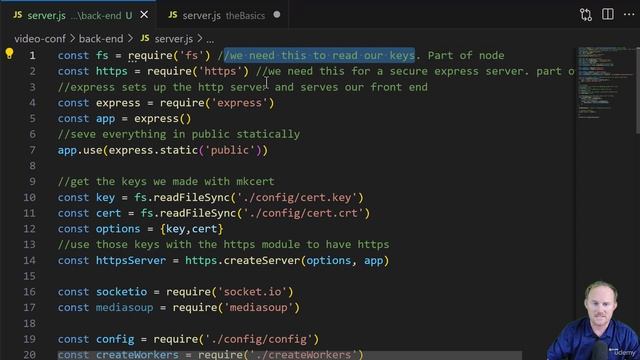Click the JS file icon on theBasics tab

[173, 15]
